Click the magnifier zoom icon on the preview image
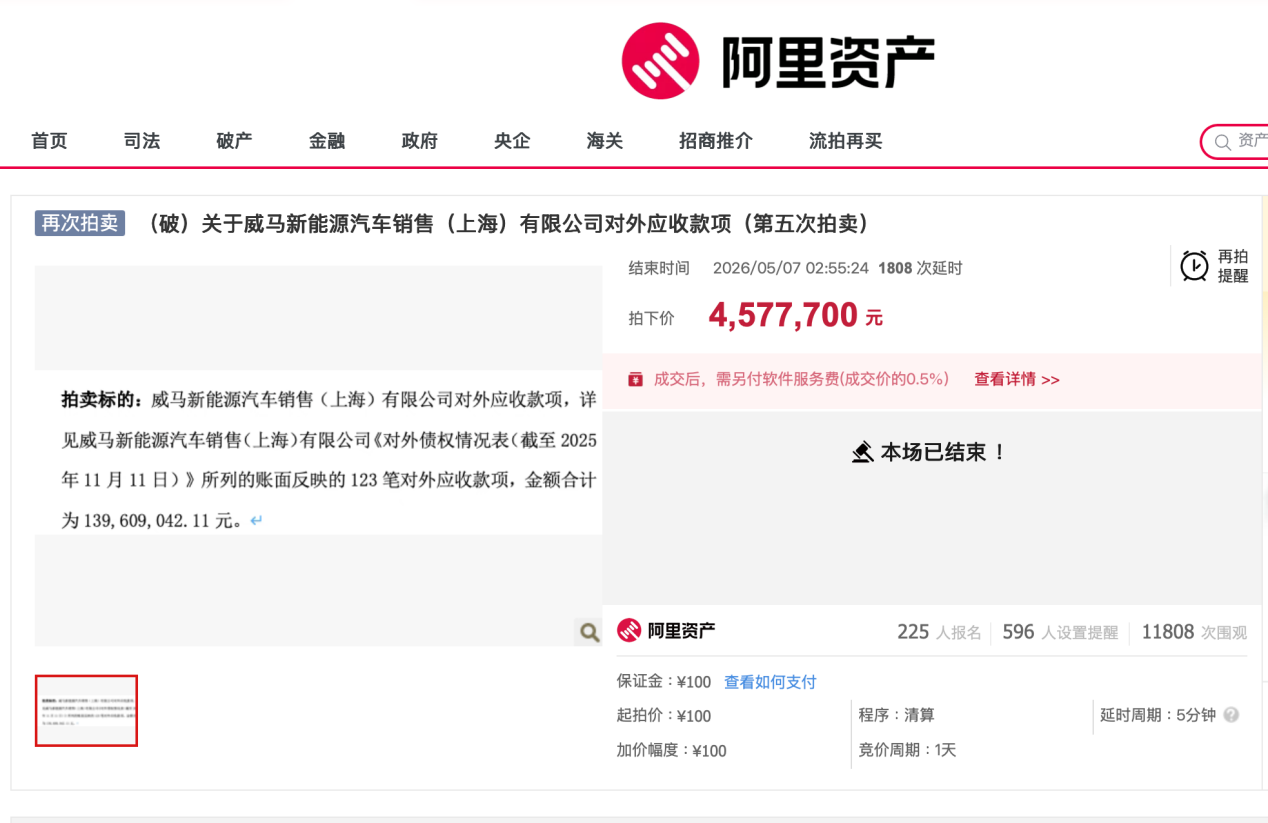The height and width of the screenshot is (823, 1268). point(589,632)
